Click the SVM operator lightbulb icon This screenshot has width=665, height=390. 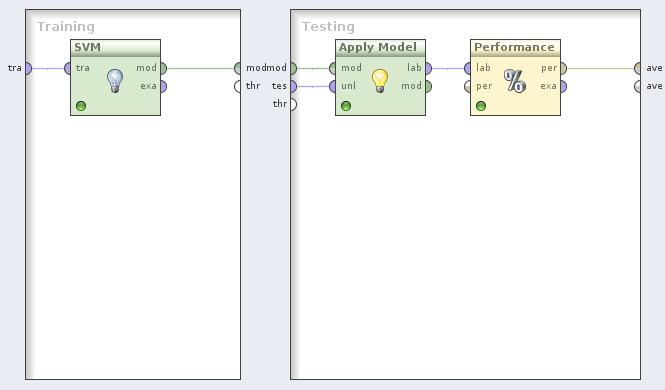pyautogui.click(x=115, y=81)
